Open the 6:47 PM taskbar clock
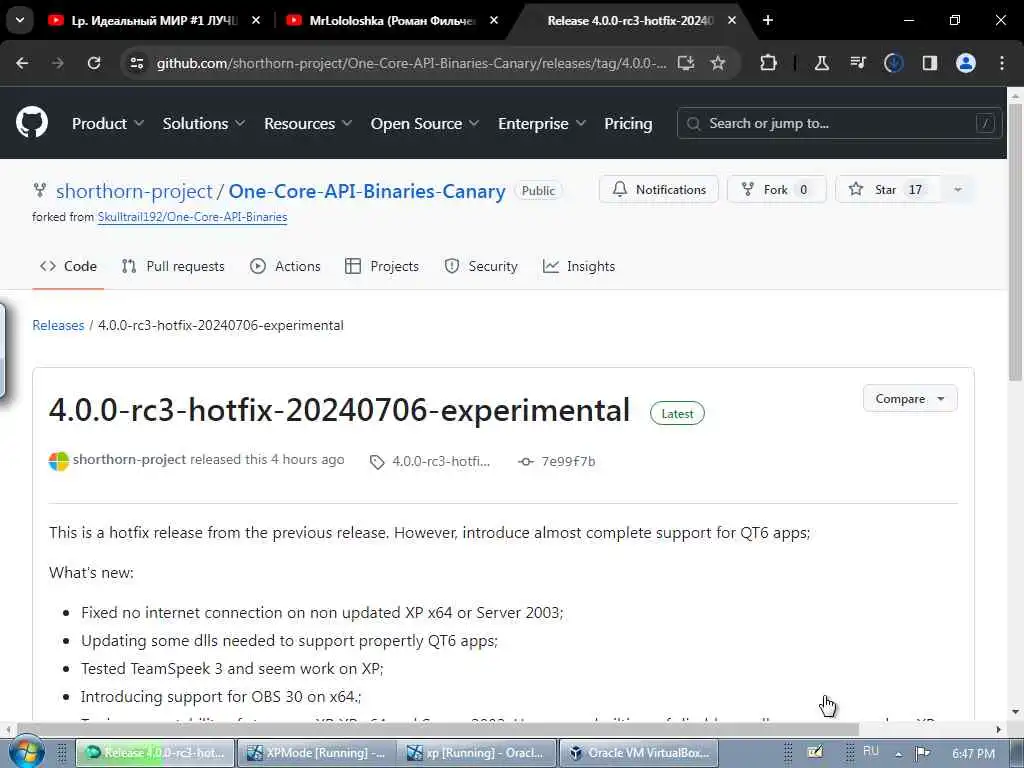Image resolution: width=1024 pixels, height=768 pixels. tap(973, 753)
